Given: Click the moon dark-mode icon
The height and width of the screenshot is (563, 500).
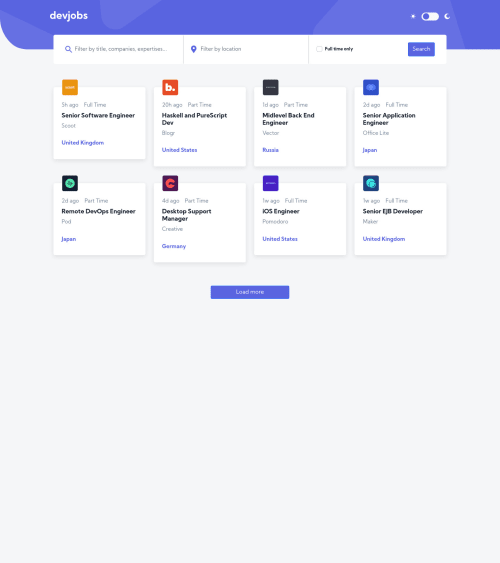Looking at the screenshot, I should [447, 16].
